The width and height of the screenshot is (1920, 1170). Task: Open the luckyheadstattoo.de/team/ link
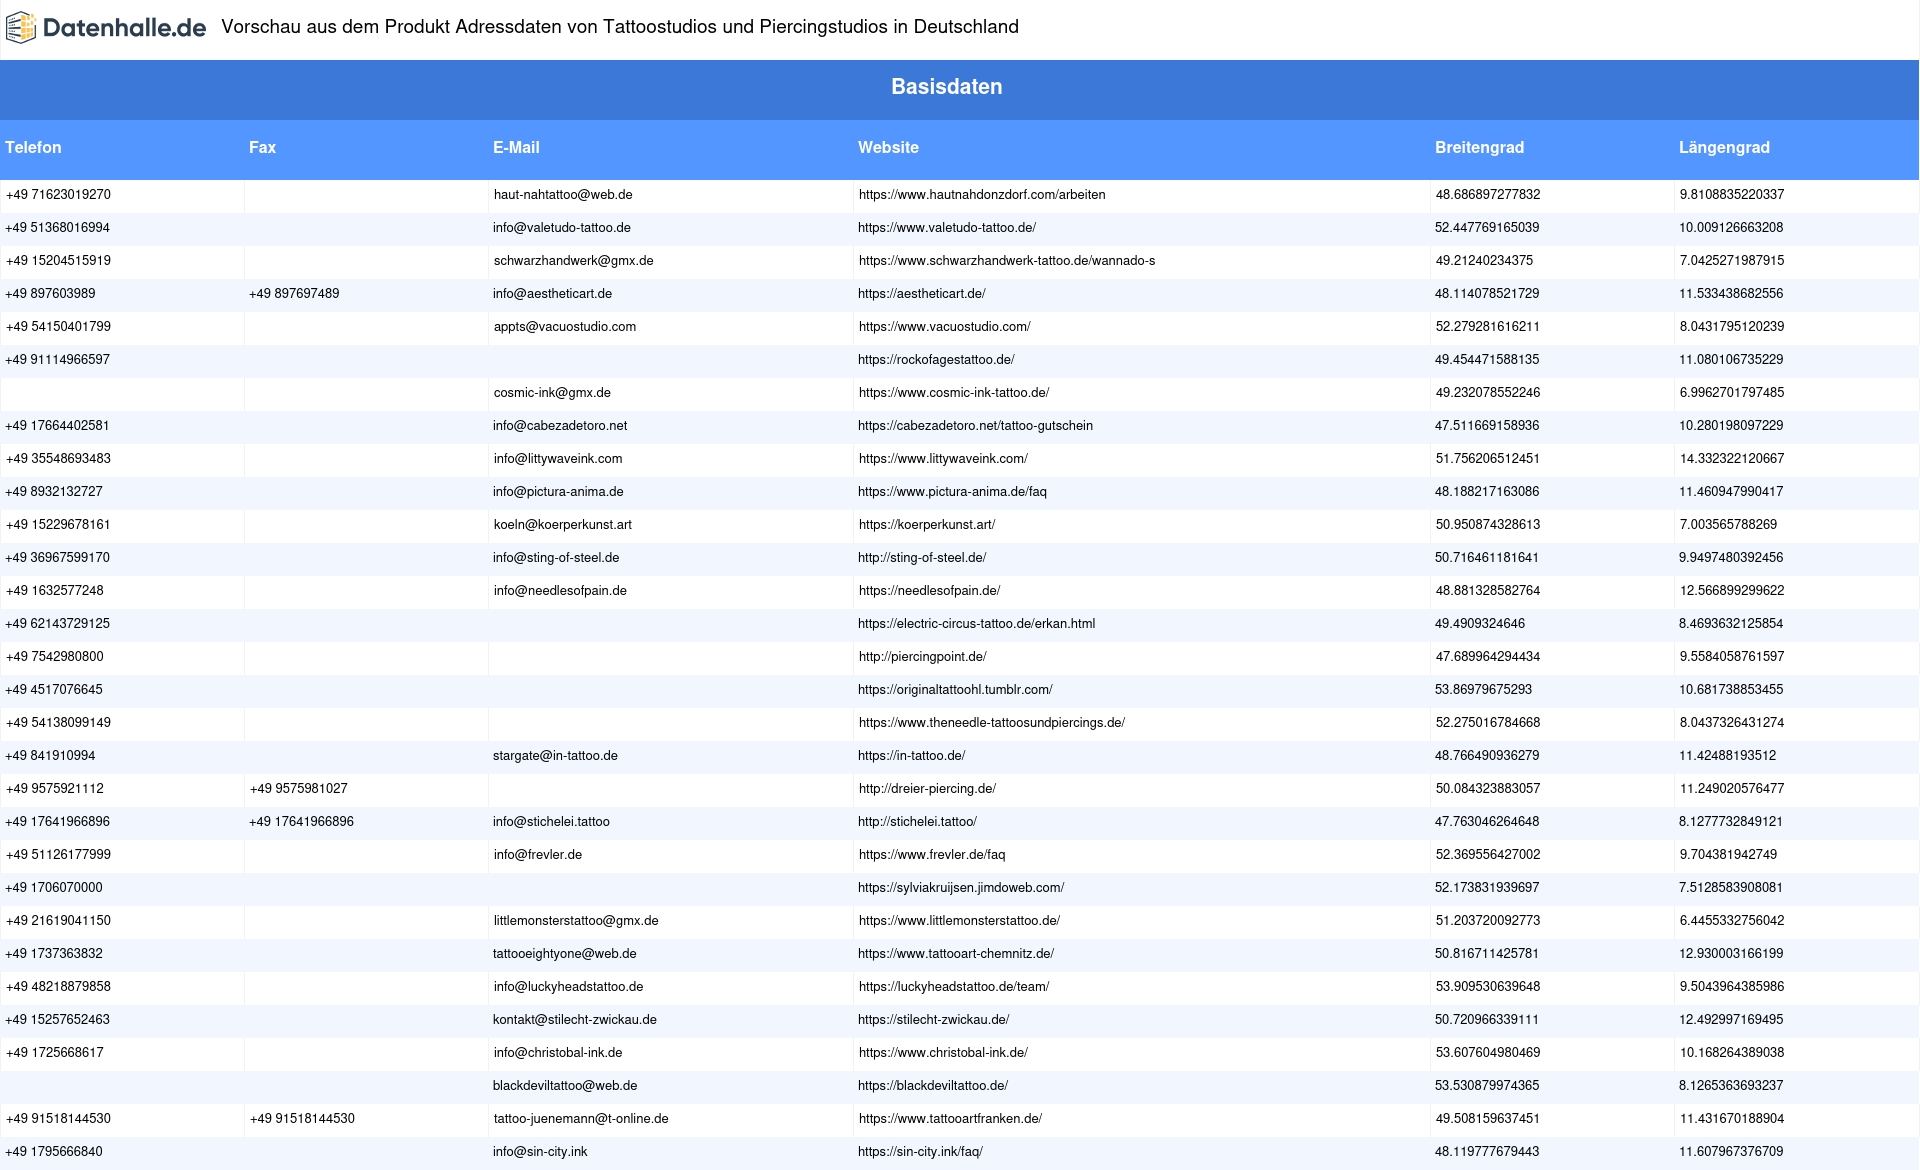click(954, 987)
